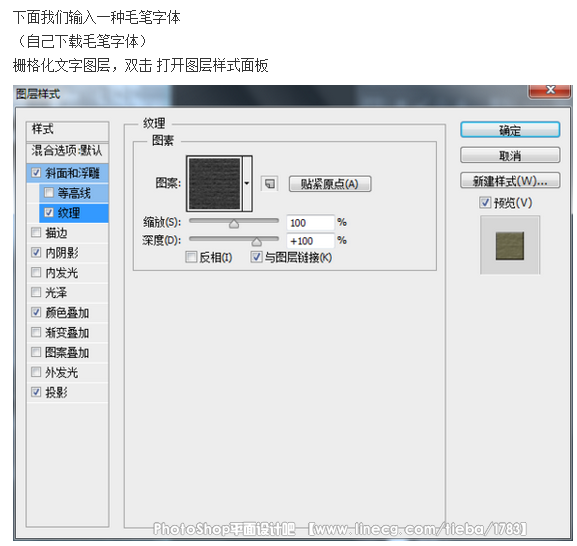The image size is (577, 546).
Task: Enable the 图案叠加 checkbox
Action: (36, 352)
